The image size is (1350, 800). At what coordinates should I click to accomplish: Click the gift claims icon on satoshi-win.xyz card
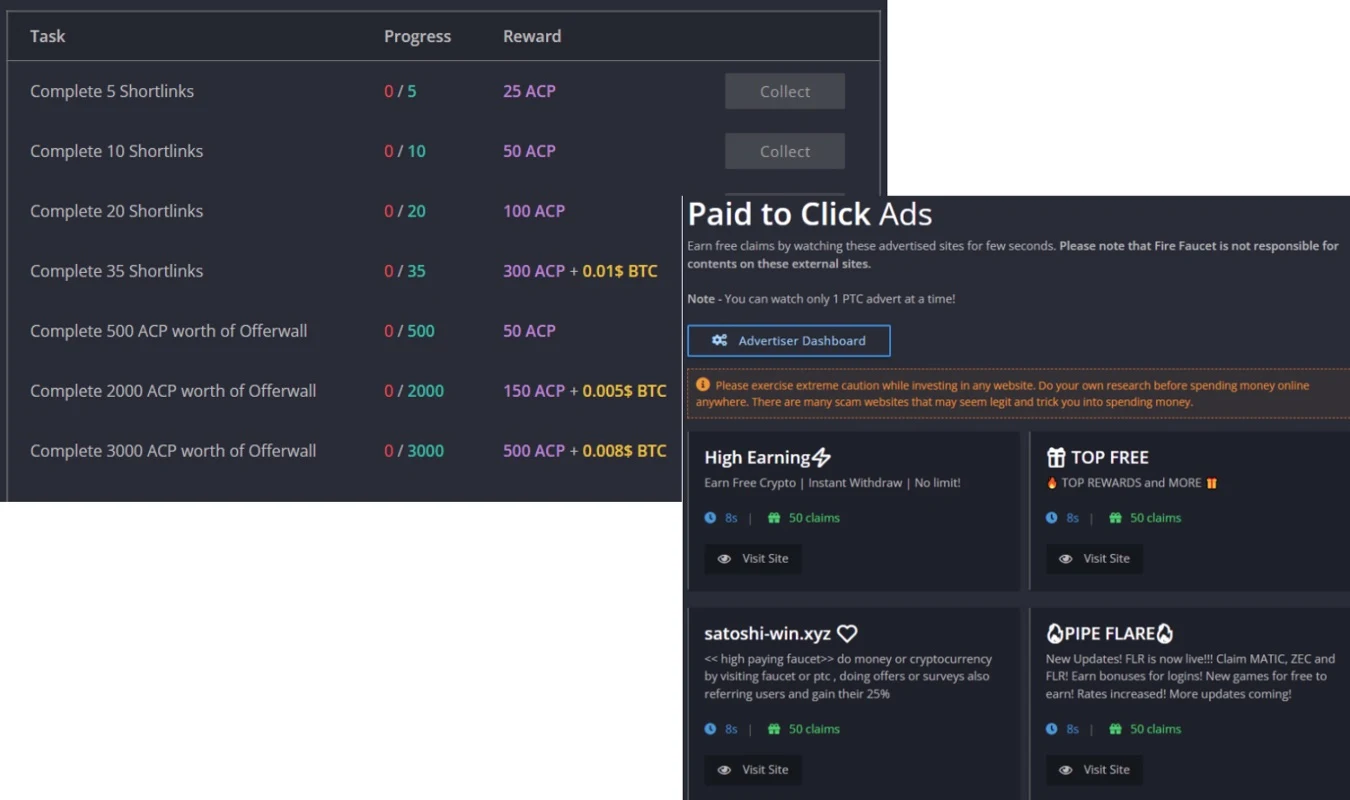click(x=773, y=729)
